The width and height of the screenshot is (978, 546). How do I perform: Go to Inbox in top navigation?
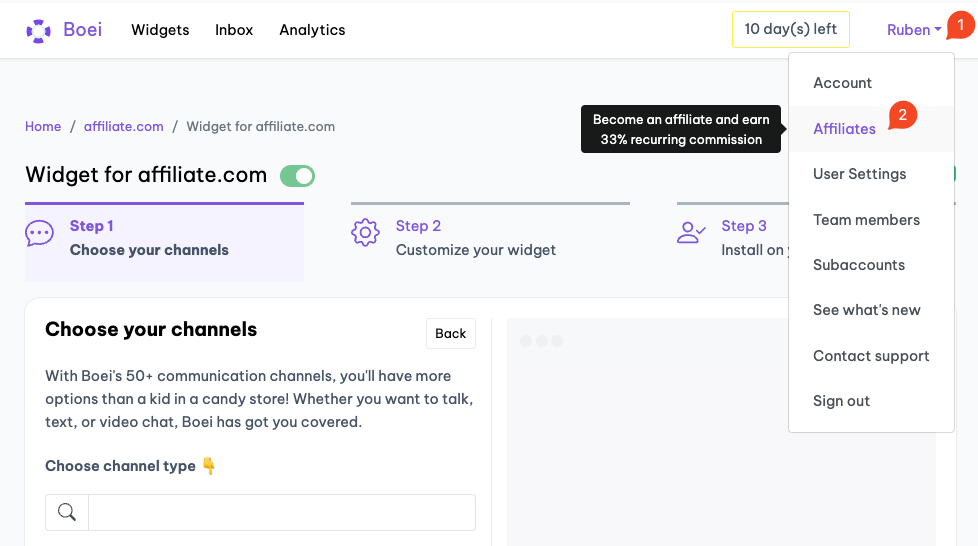234,30
